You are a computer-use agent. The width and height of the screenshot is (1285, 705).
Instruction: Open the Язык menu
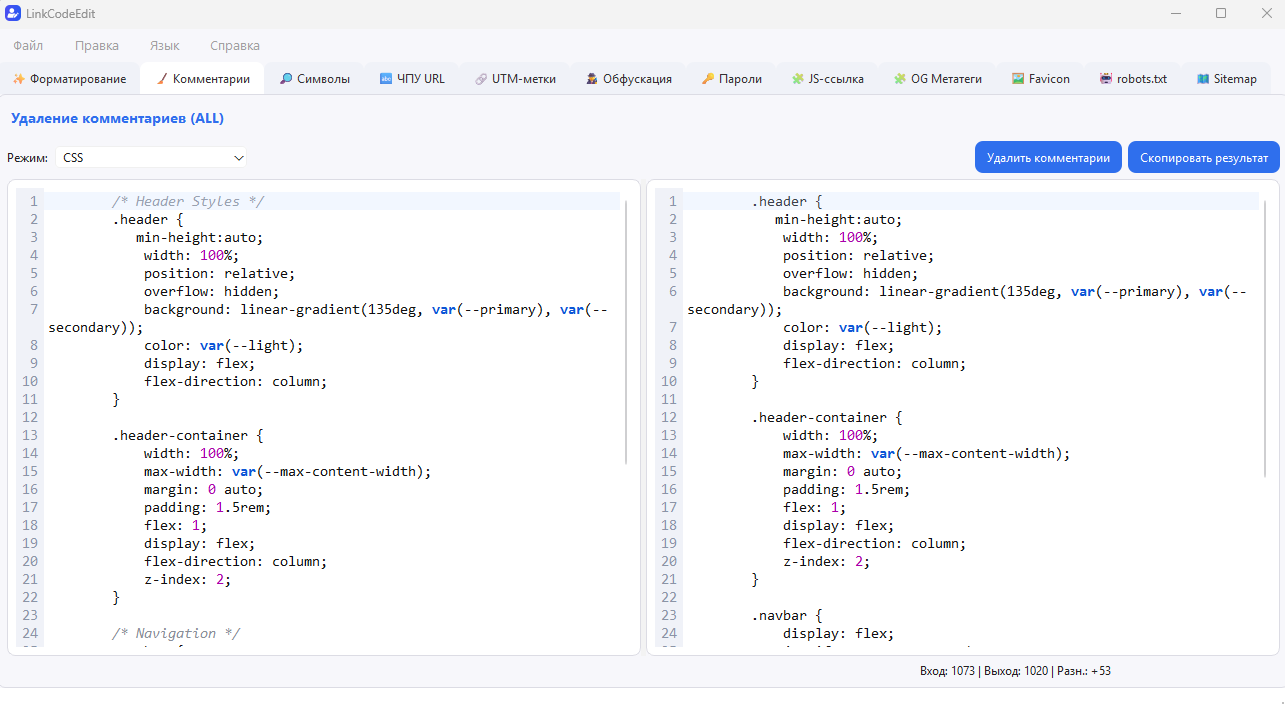[165, 45]
